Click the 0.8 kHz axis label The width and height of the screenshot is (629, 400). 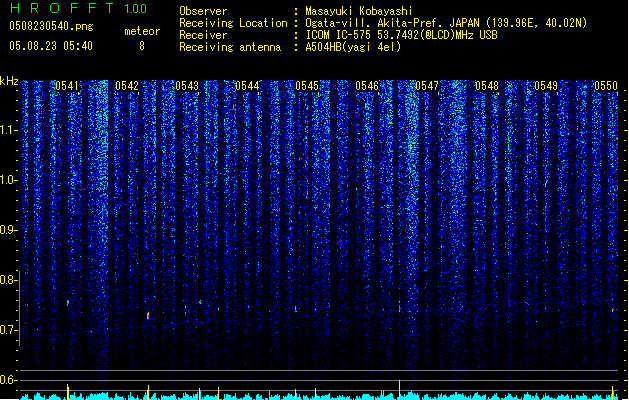[8, 280]
